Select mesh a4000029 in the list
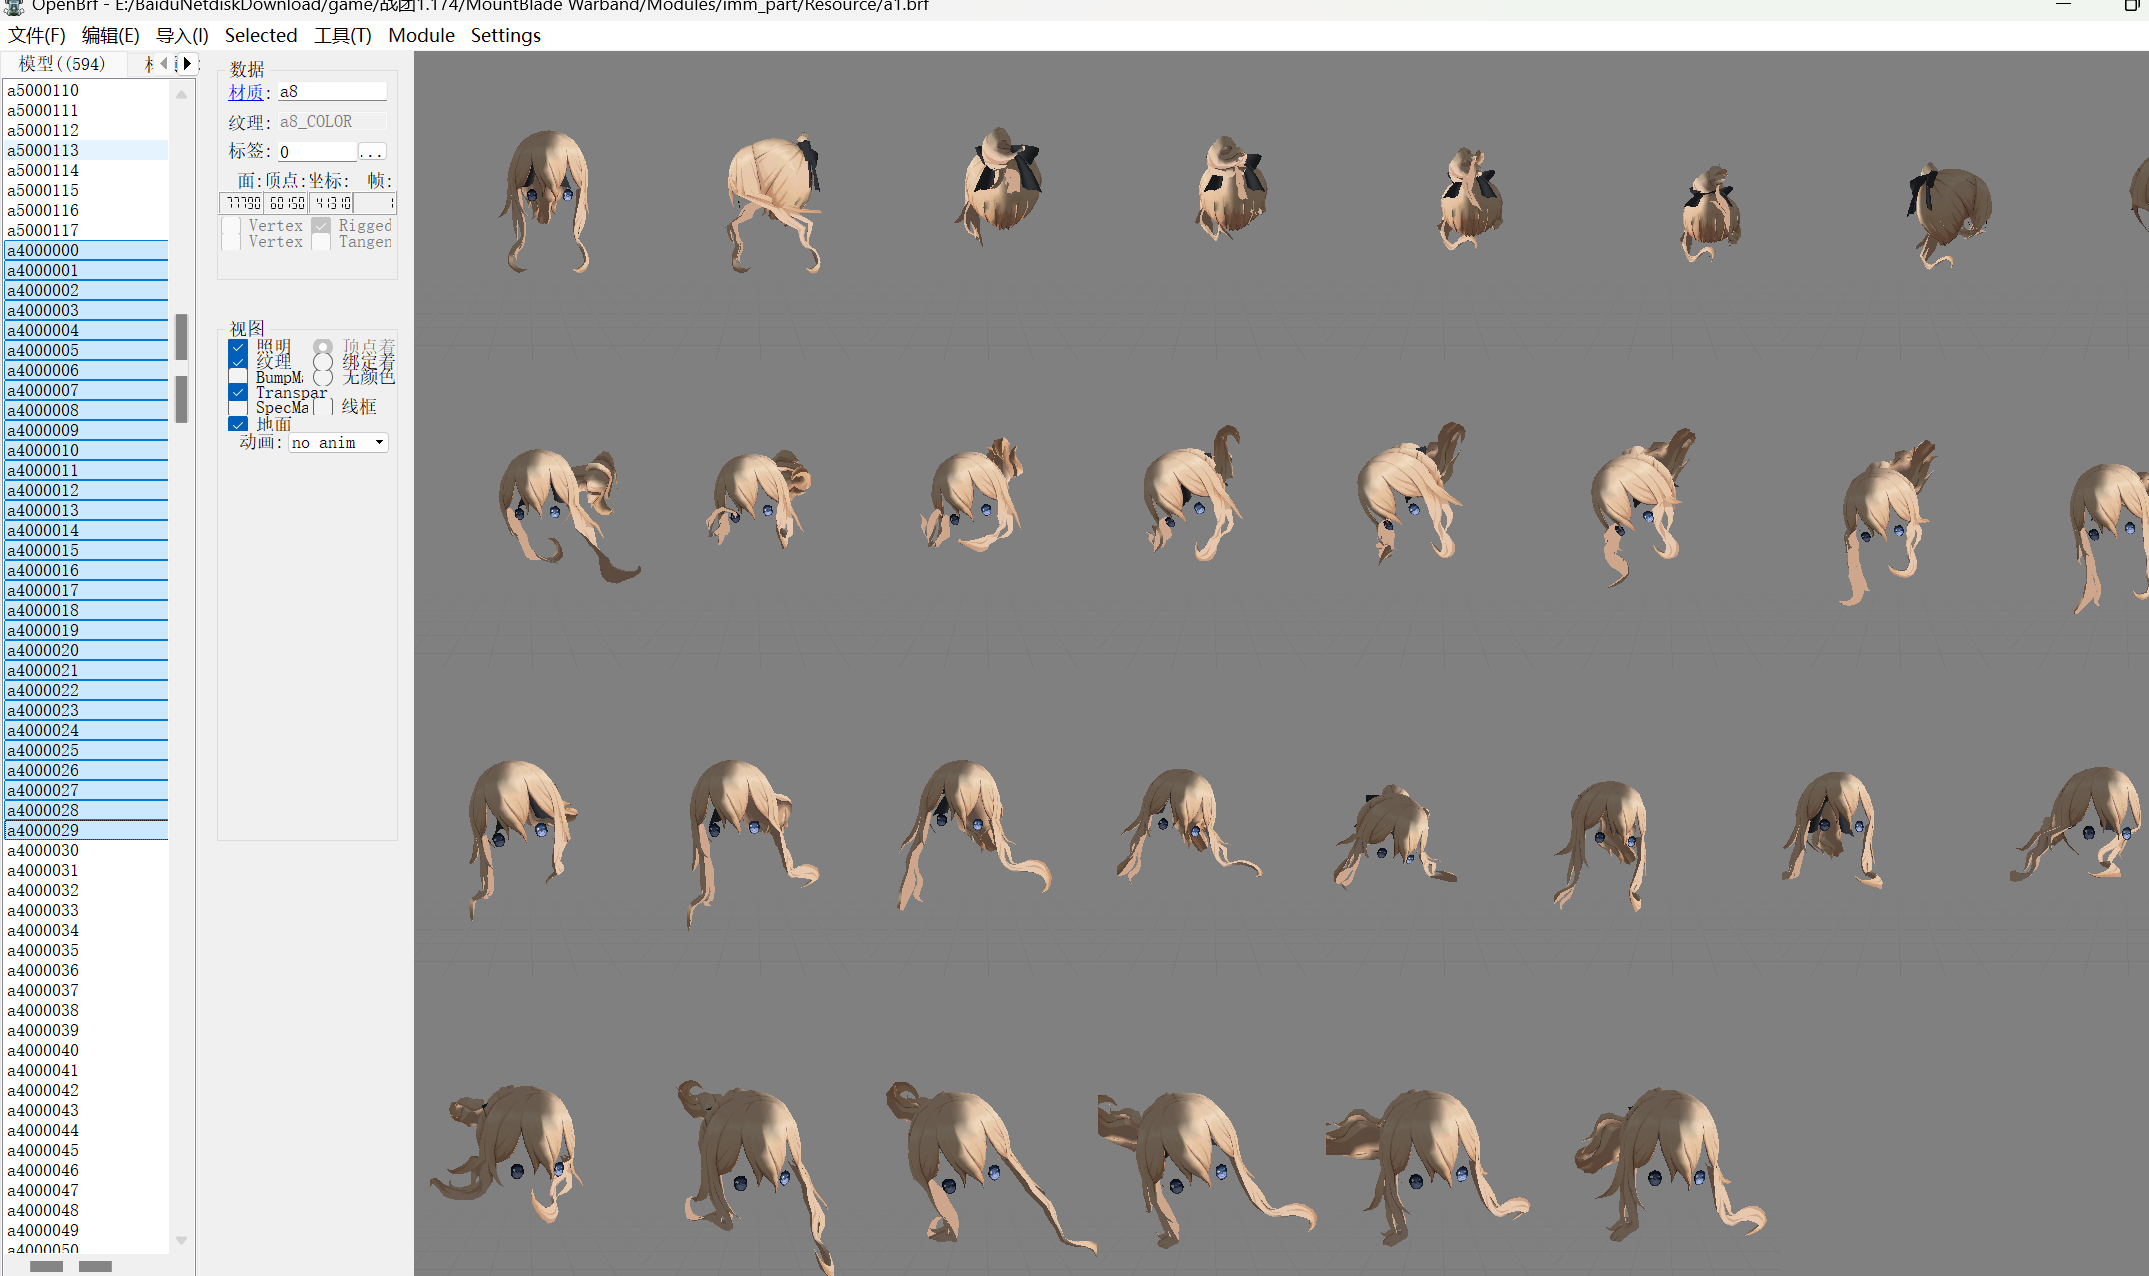The width and height of the screenshot is (2149, 1276). pos(86,830)
